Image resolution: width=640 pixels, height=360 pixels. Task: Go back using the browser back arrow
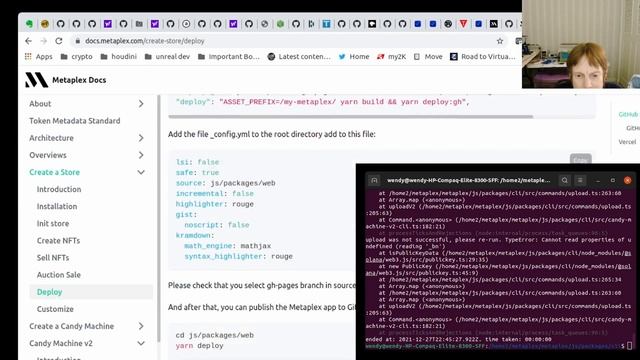tap(28, 41)
